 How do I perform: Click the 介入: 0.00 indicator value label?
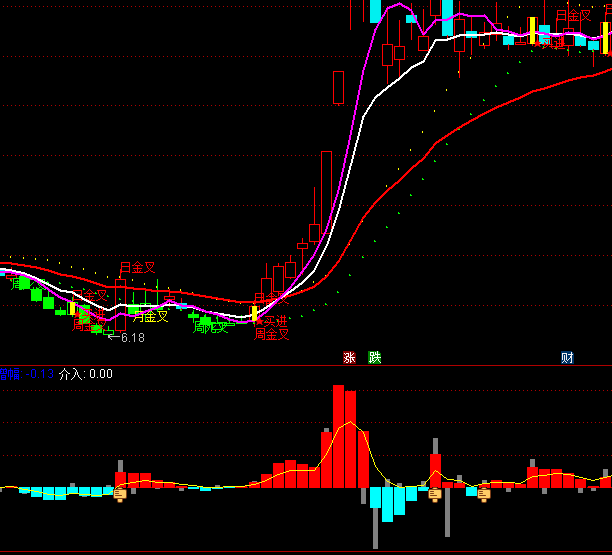click(86, 374)
